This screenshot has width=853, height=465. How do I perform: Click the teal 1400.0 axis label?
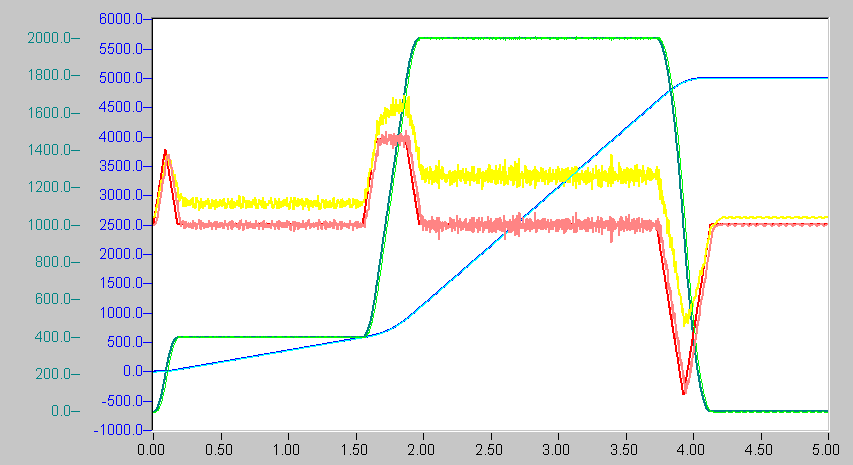[x=49, y=150]
